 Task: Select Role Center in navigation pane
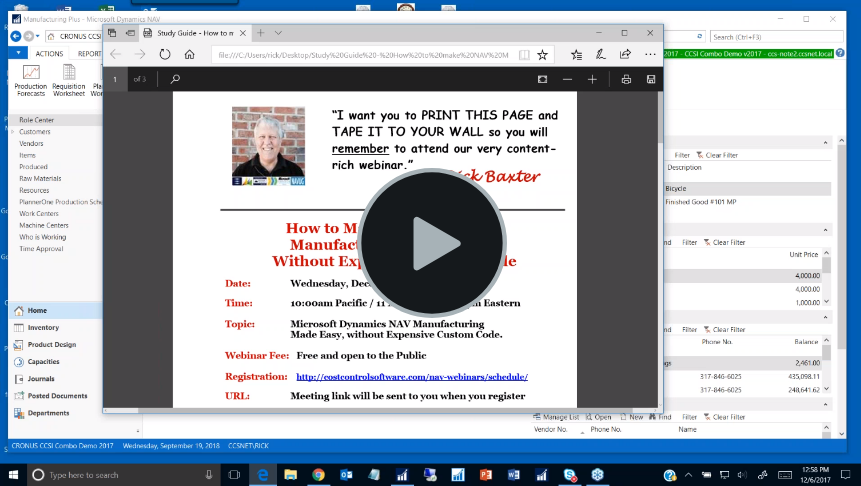(36, 120)
